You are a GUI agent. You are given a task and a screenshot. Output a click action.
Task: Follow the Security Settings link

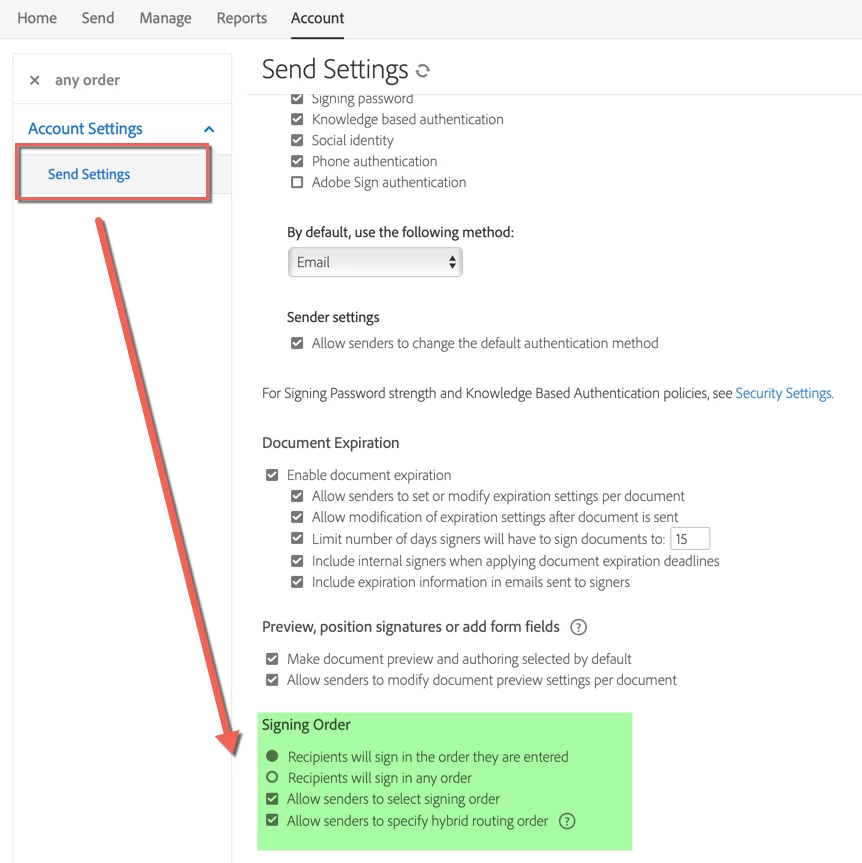pos(784,394)
